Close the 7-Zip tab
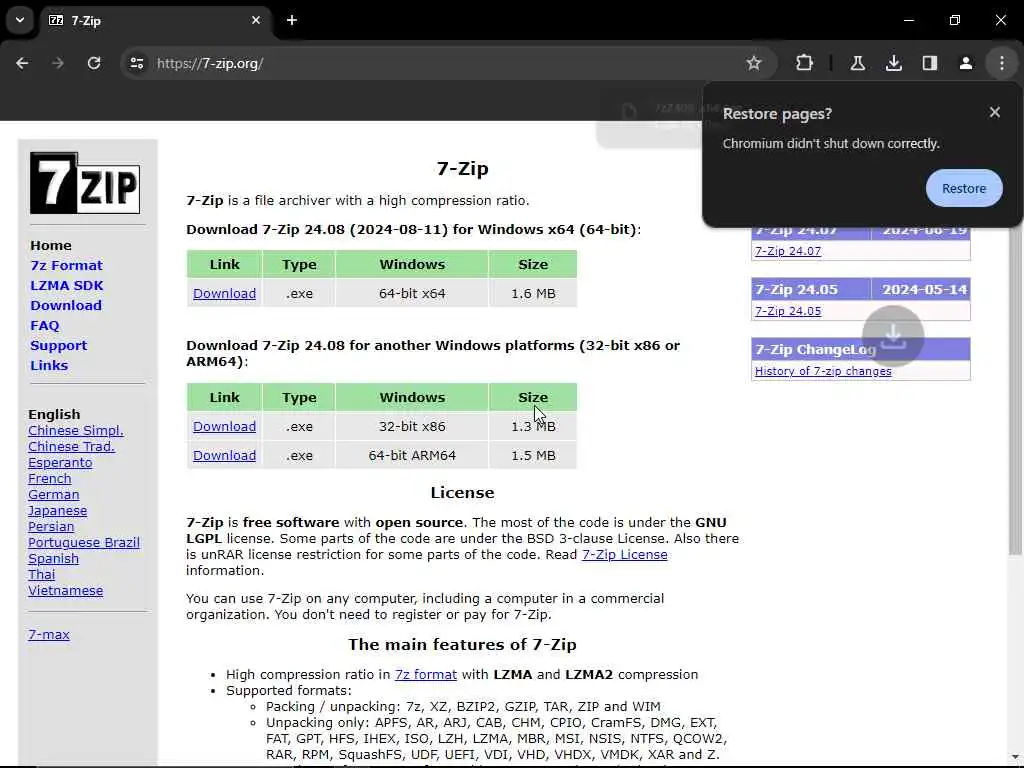Image resolution: width=1024 pixels, height=768 pixels. pyautogui.click(x=256, y=20)
